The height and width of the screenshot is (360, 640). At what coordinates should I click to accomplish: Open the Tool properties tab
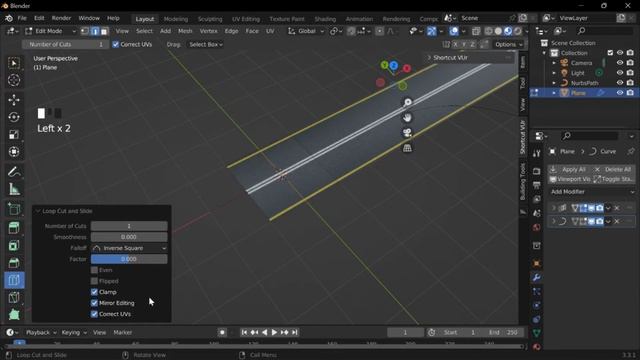(536, 153)
